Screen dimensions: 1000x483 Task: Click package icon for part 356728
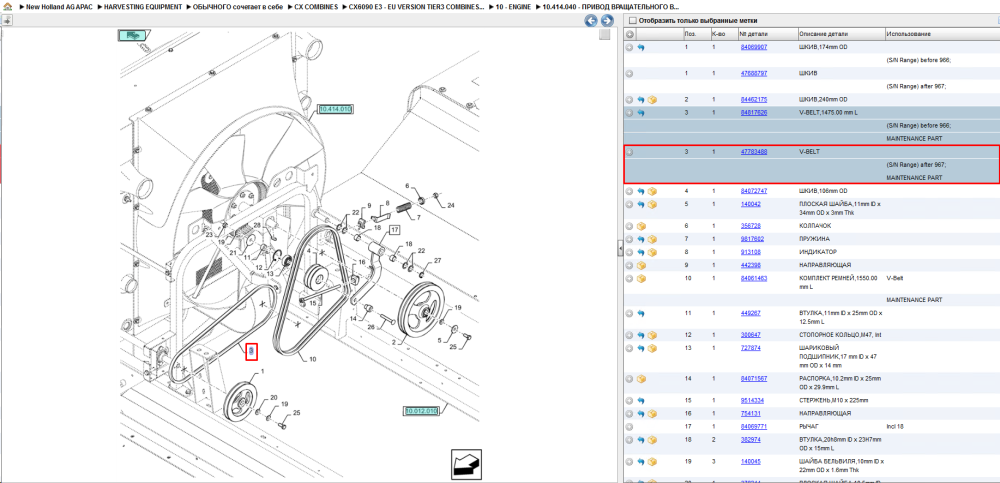(x=641, y=226)
